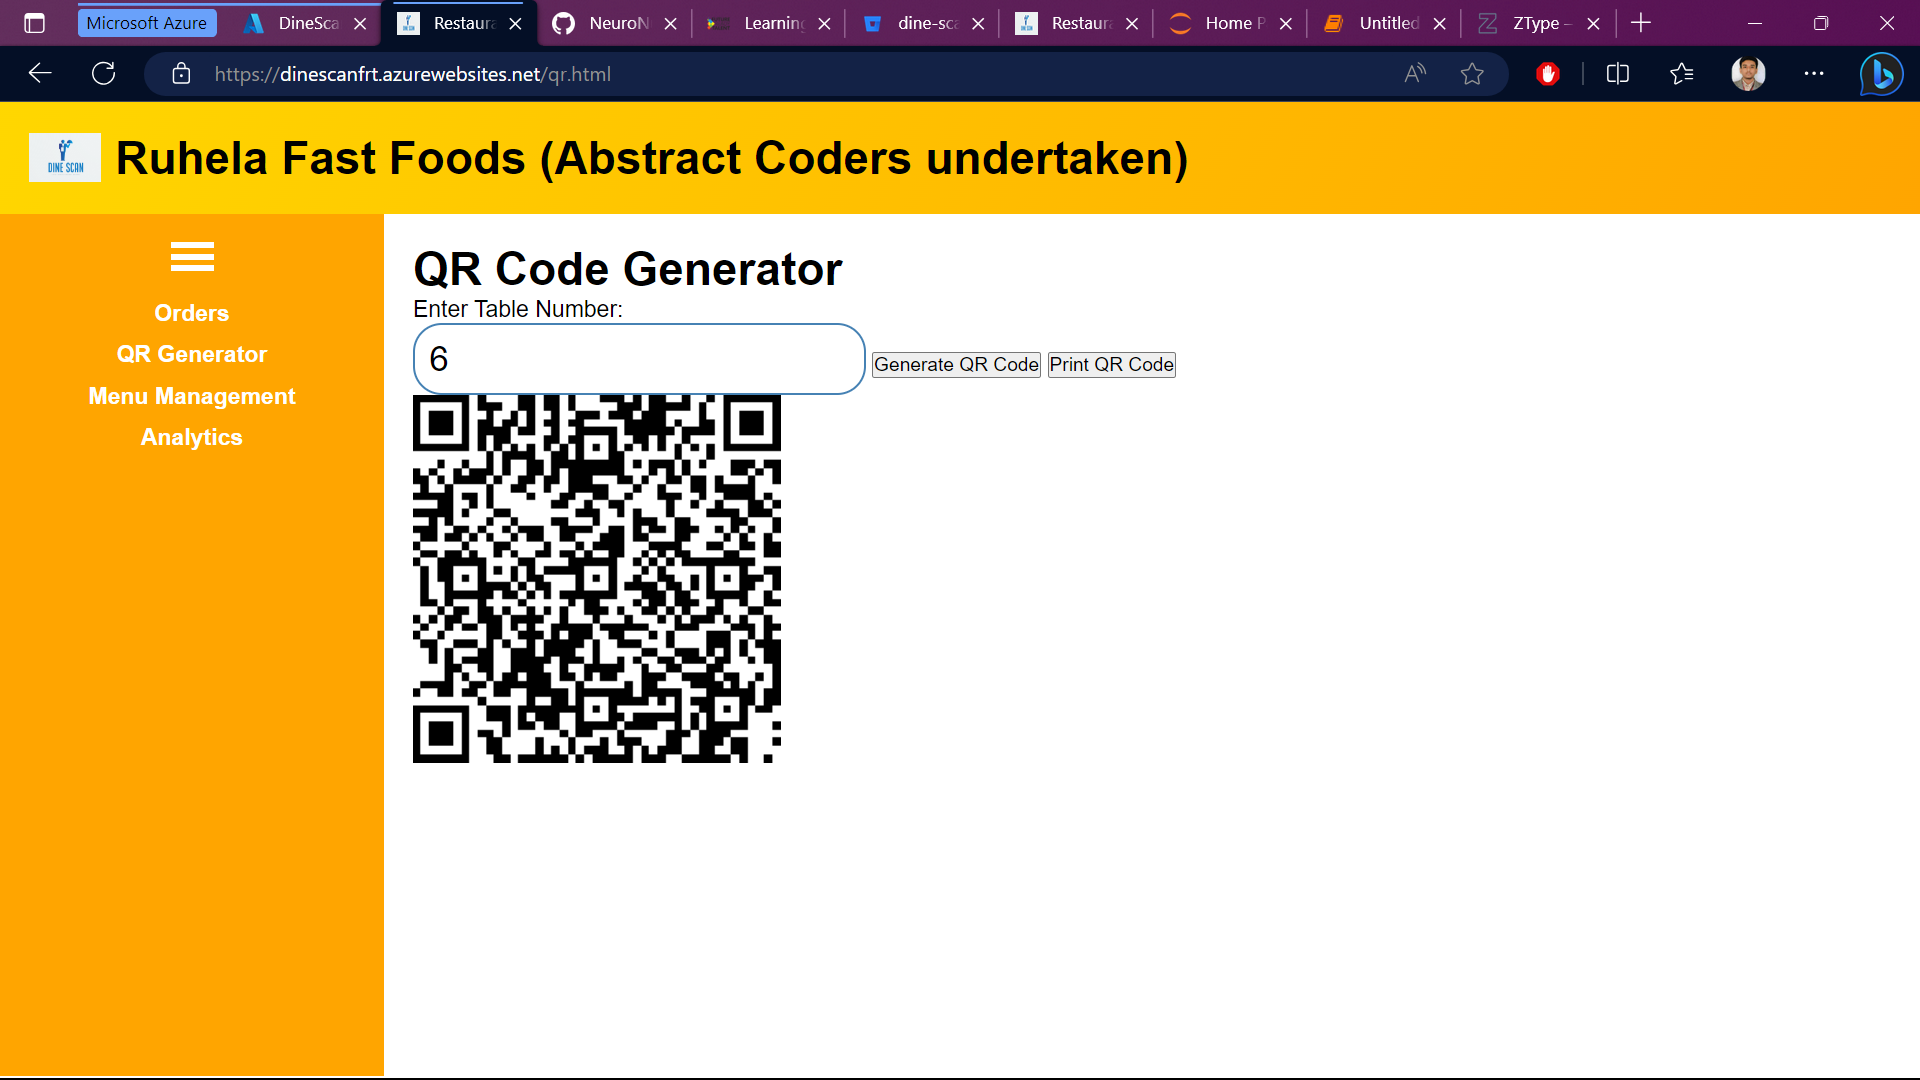The width and height of the screenshot is (1920, 1080).
Task: Click the DineScan logo in the header
Action: click(x=64, y=157)
